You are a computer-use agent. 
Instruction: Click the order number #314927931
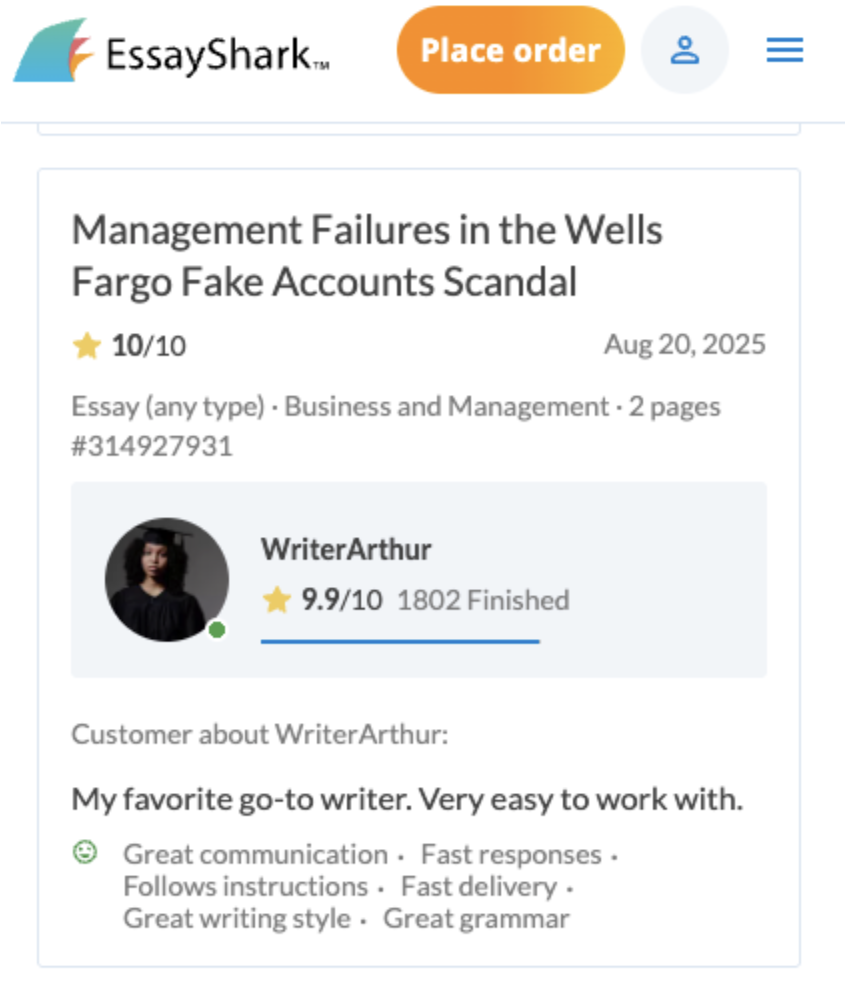(152, 446)
